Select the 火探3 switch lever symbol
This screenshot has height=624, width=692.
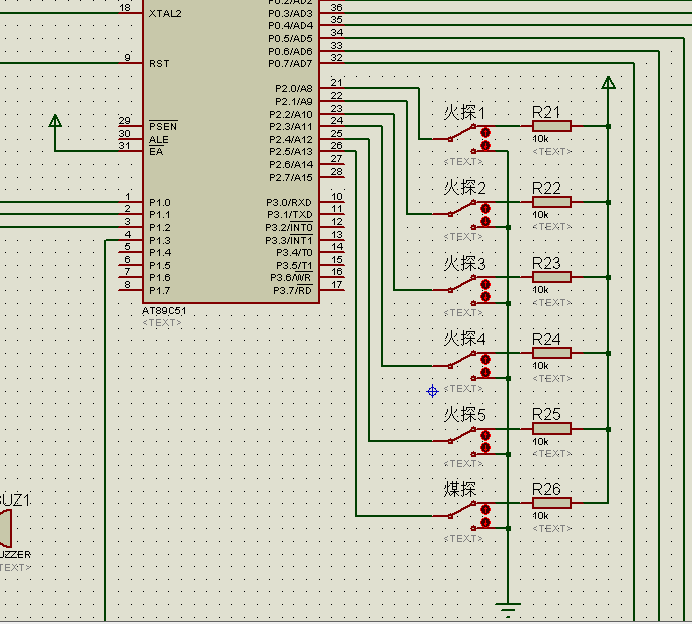(x=462, y=284)
